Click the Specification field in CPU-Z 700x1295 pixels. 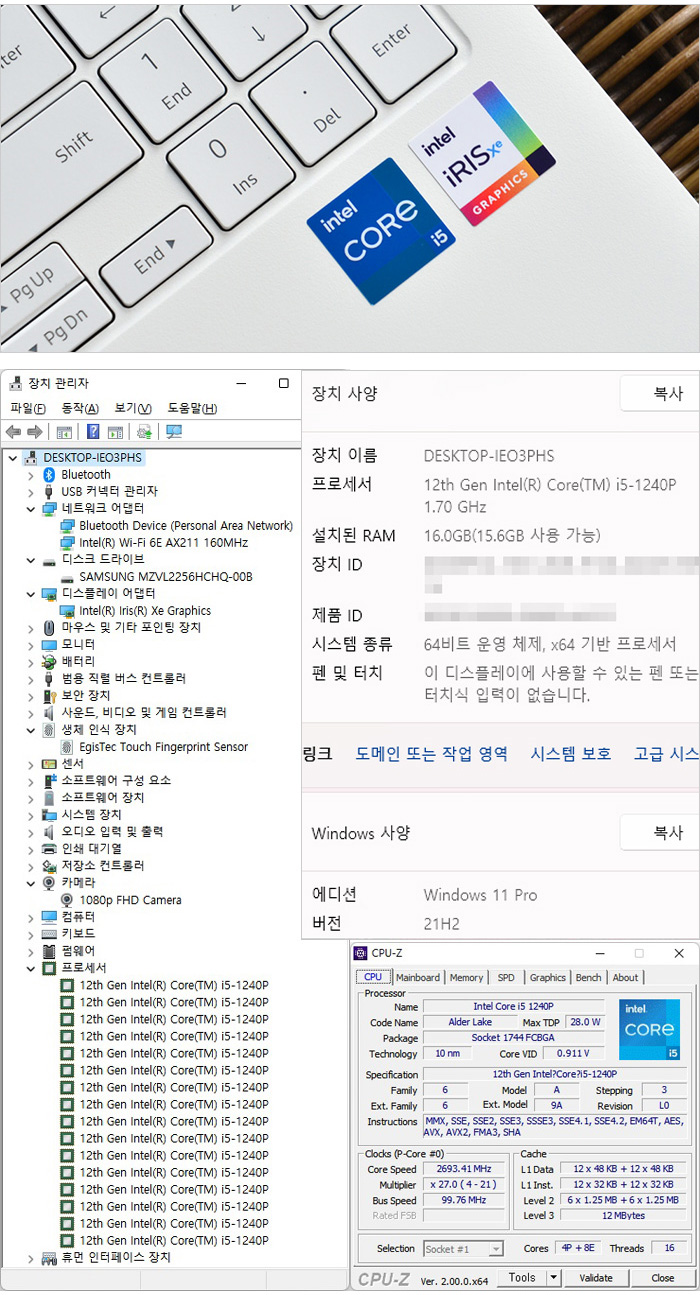(555, 1075)
